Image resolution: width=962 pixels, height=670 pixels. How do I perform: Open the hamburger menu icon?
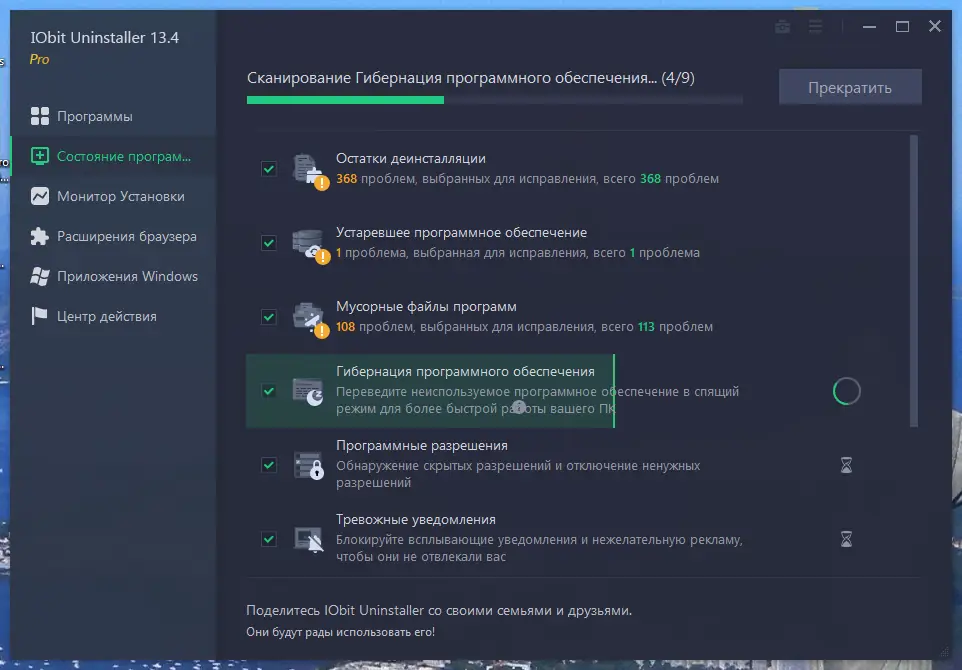(x=815, y=27)
